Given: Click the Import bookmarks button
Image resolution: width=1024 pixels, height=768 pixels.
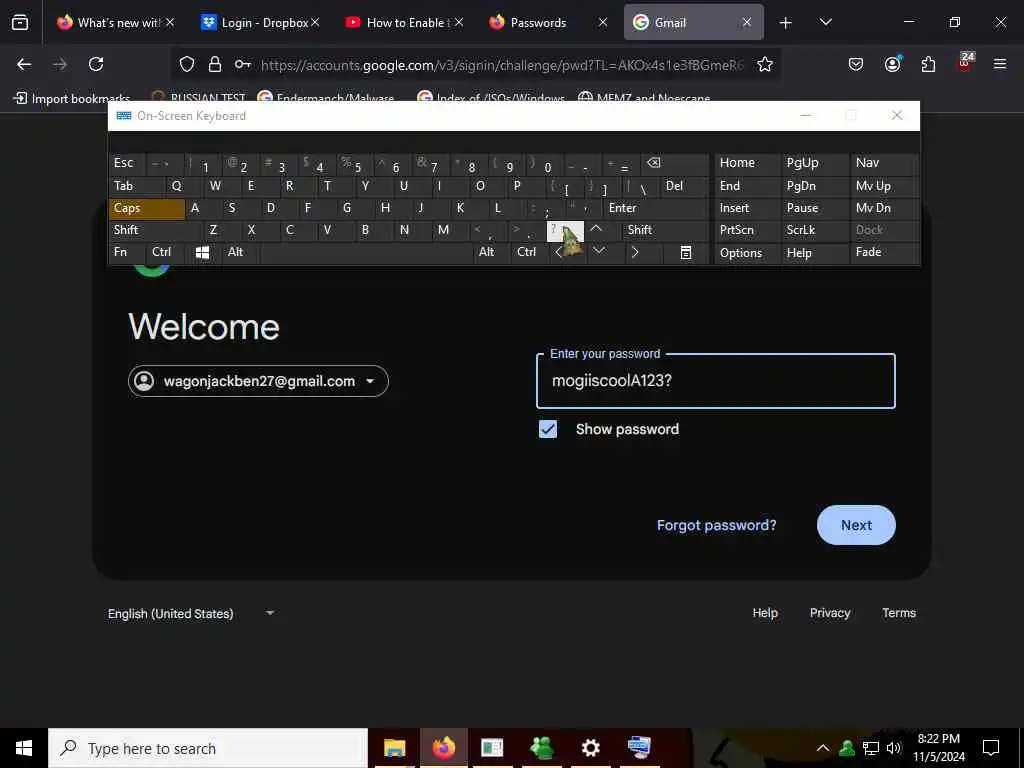Looking at the screenshot, I should pyautogui.click(x=71, y=99).
